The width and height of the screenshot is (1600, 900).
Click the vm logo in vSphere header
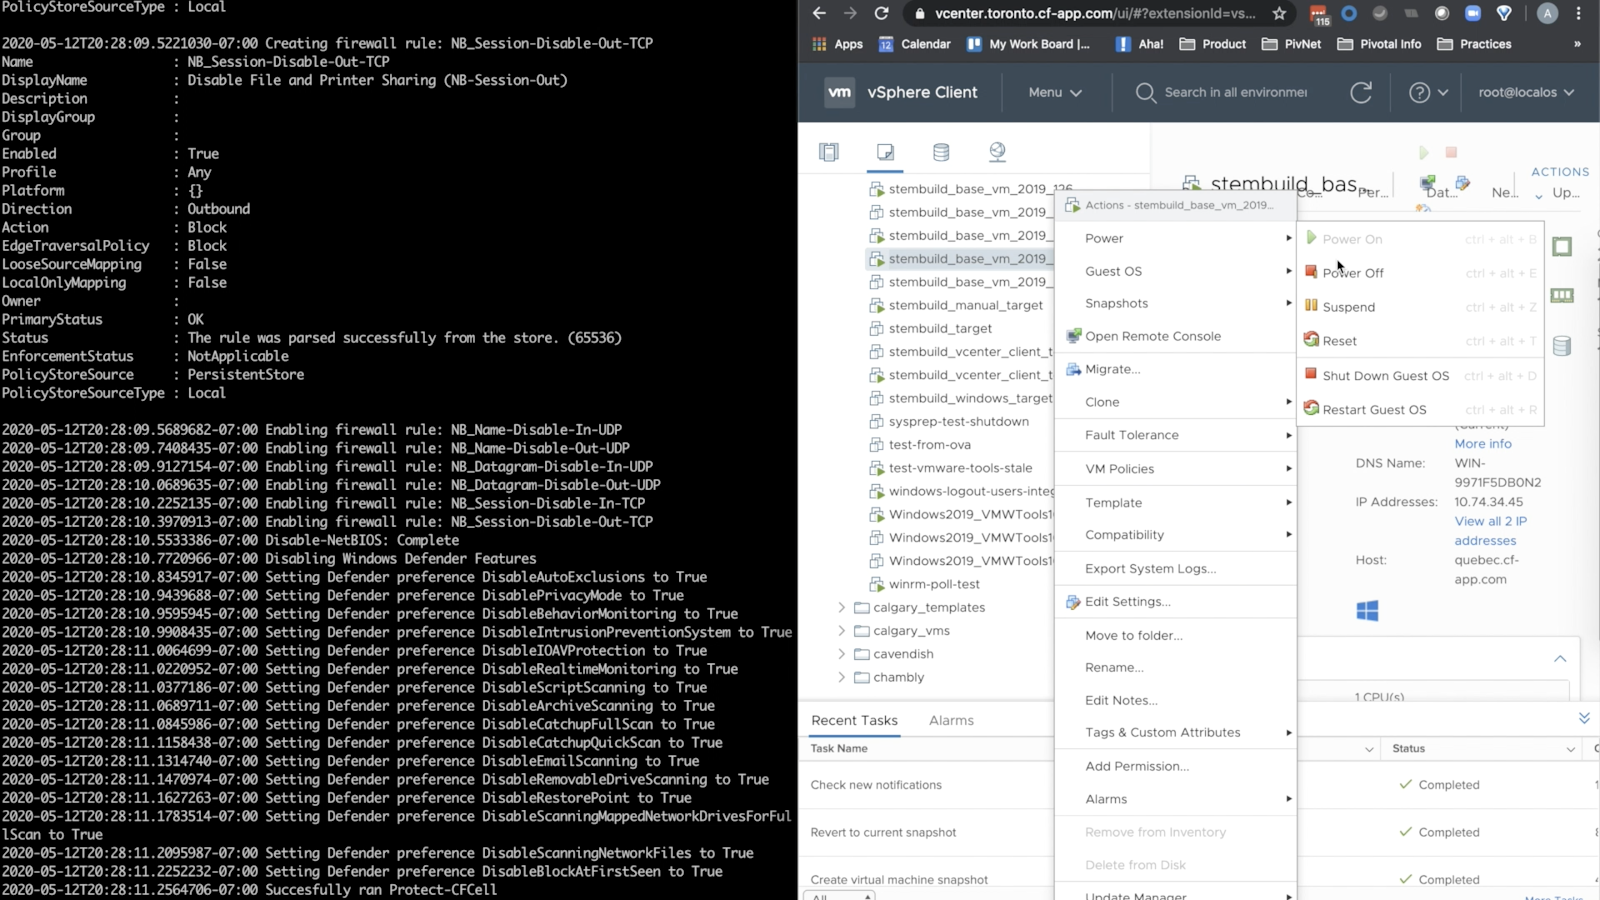[x=840, y=92]
